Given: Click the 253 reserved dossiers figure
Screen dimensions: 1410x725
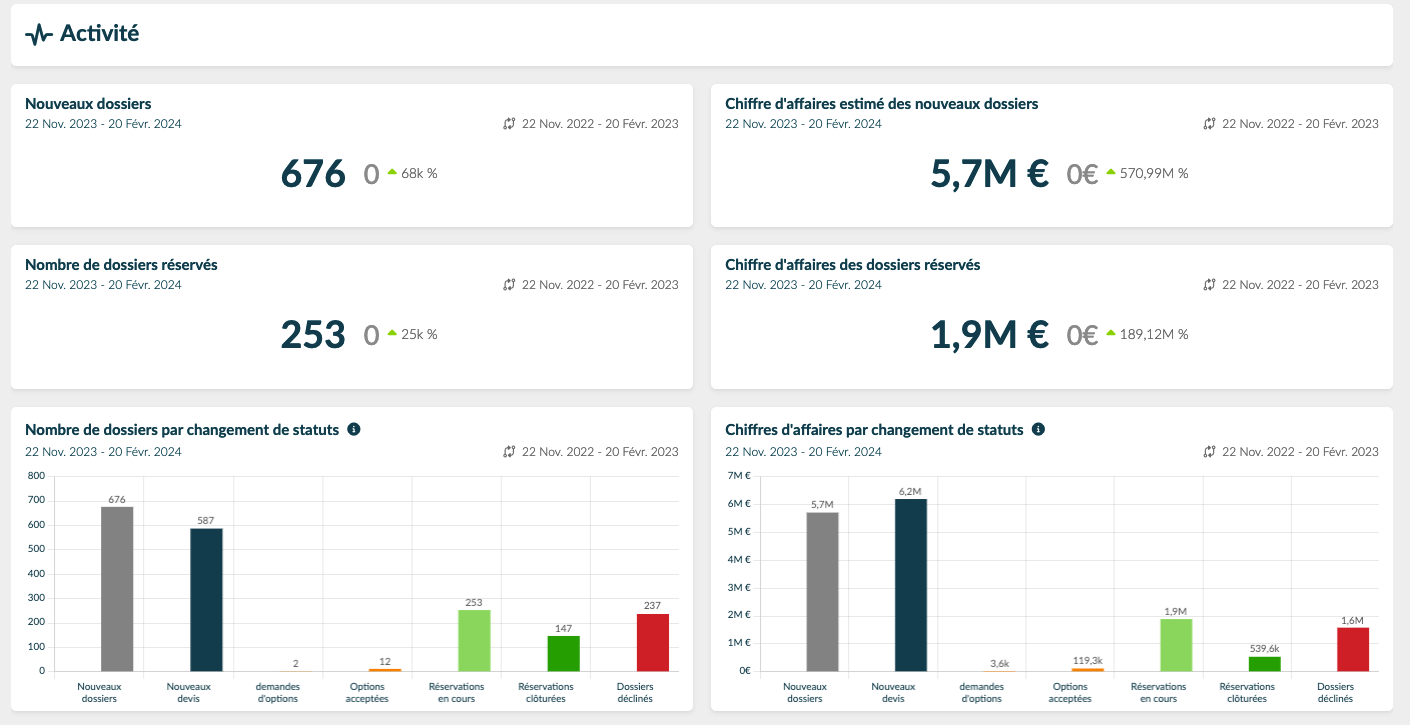Looking at the screenshot, I should point(313,335).
